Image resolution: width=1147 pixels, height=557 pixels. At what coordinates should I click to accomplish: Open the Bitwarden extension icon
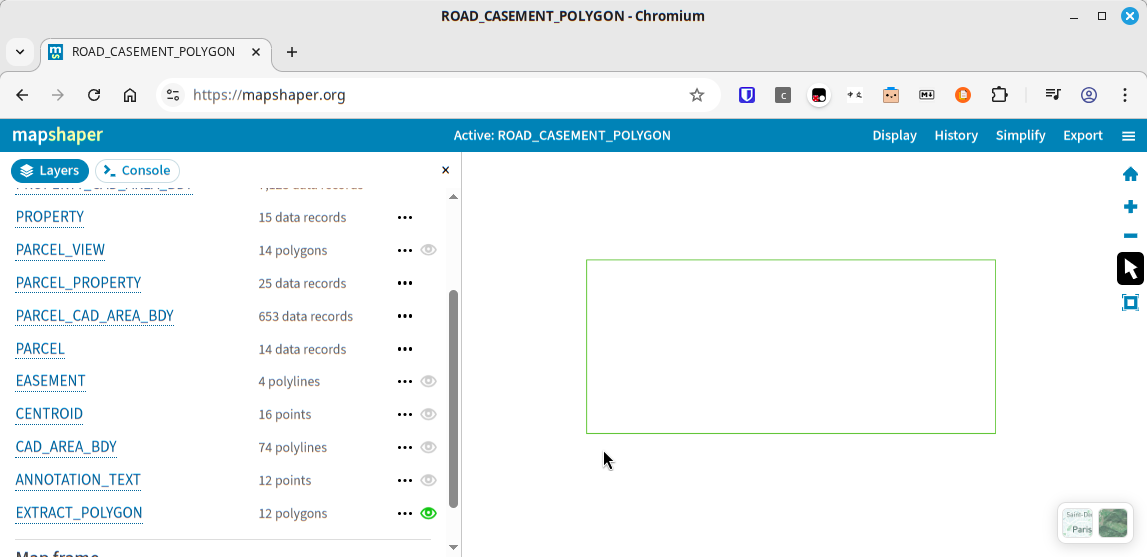tap(747, 95)
